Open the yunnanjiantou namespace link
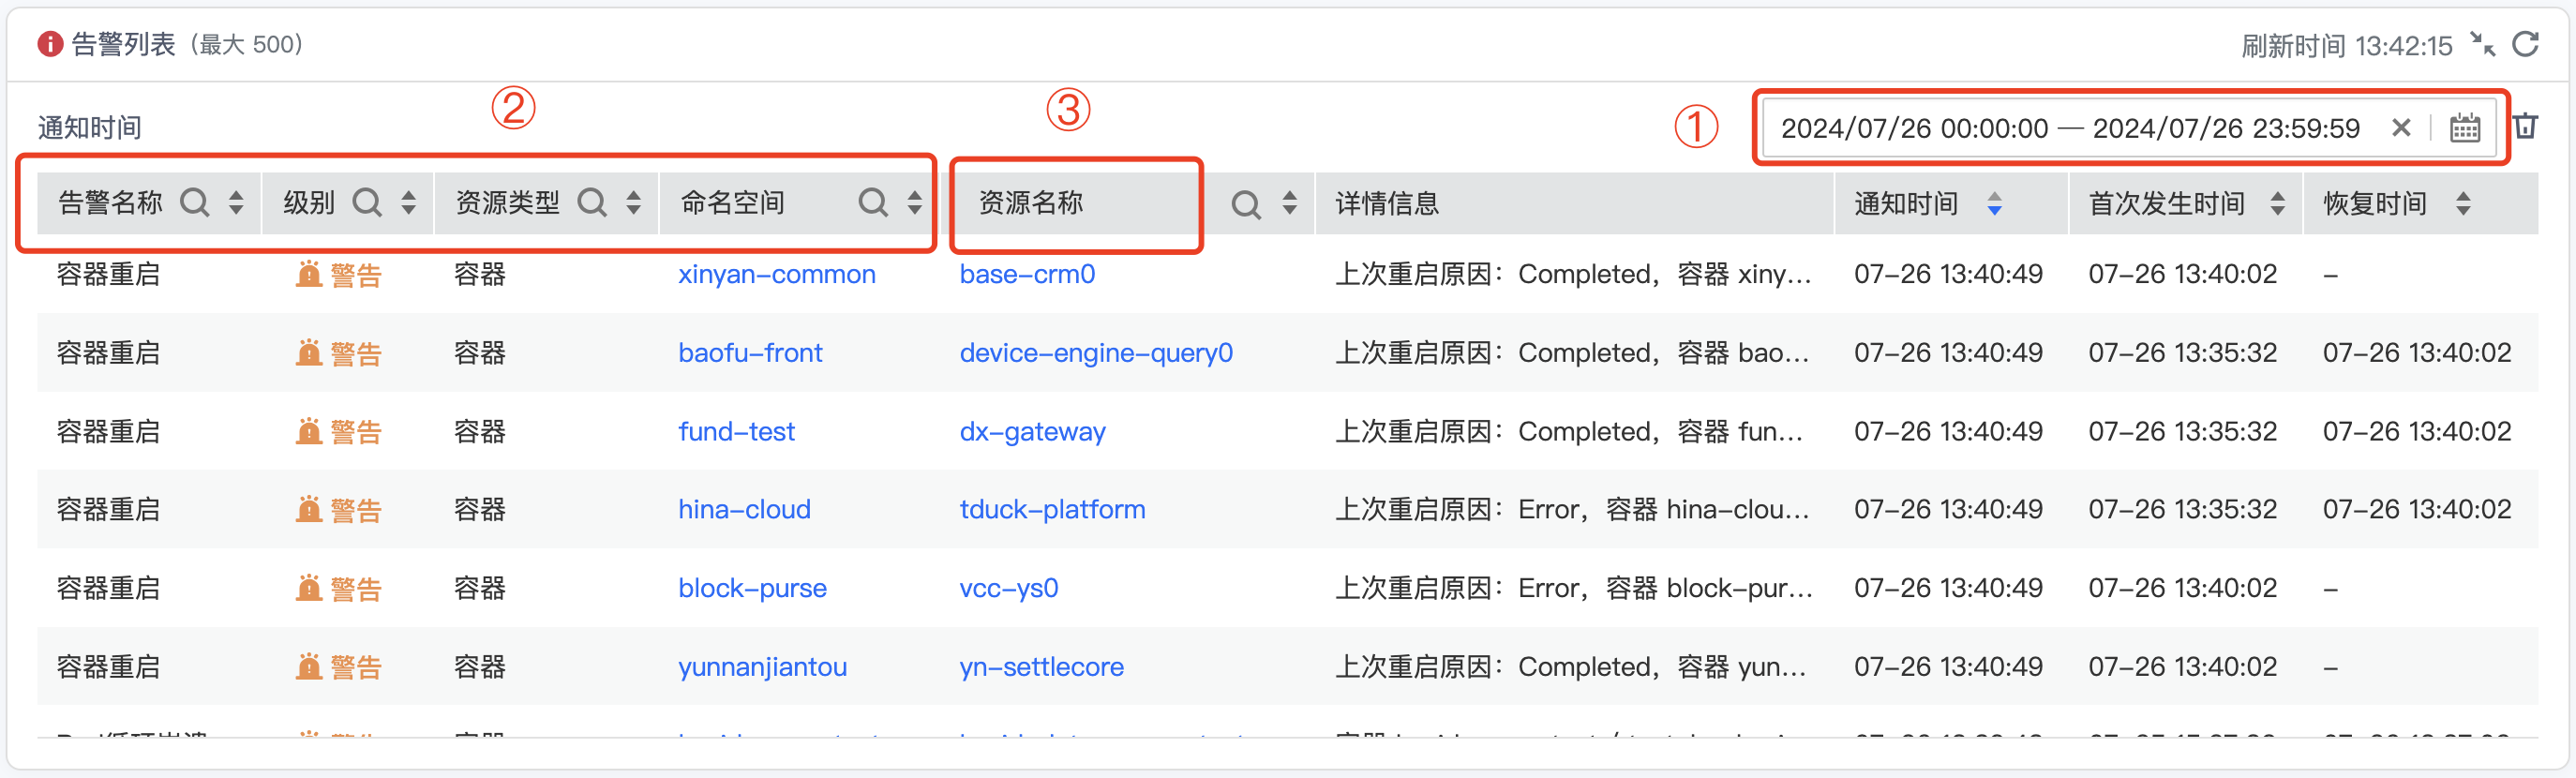Viewport: 2576px width, 778px height. 762,667
